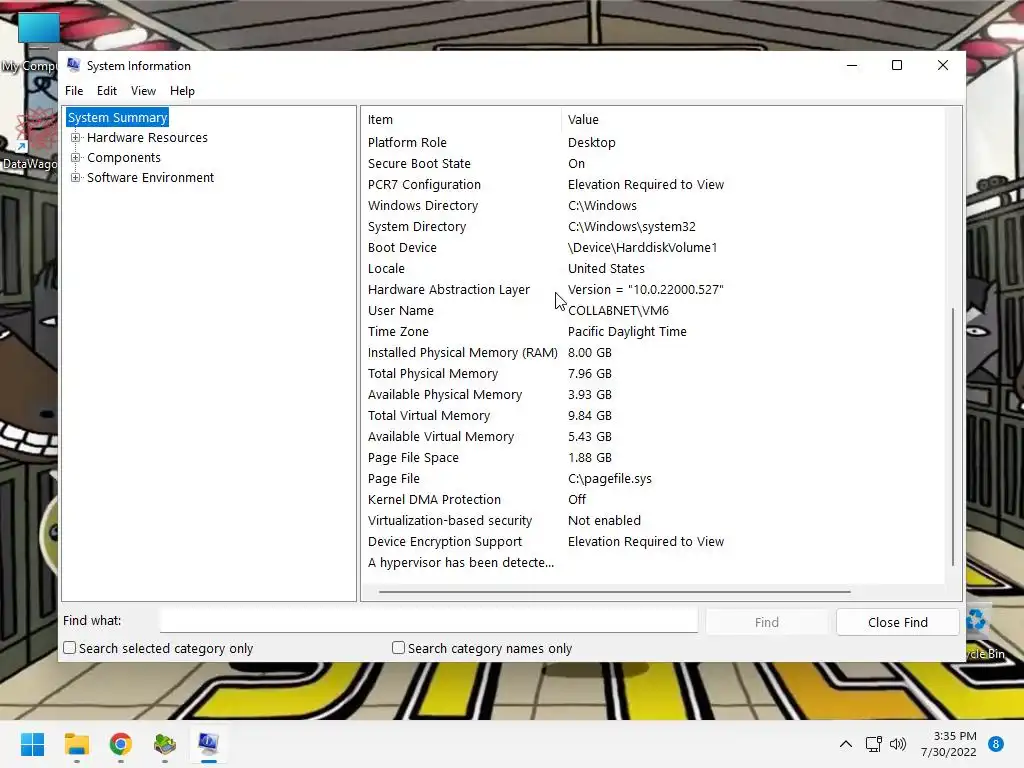This screenshot has width=1024, height=768.
Task: Open the volume tray icon
Action: point(898,744)
